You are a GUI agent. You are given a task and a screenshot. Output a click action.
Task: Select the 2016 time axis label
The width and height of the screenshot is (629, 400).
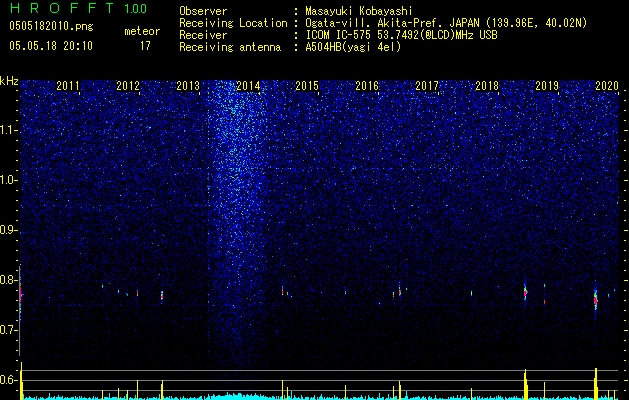click(x=367, y=85)
